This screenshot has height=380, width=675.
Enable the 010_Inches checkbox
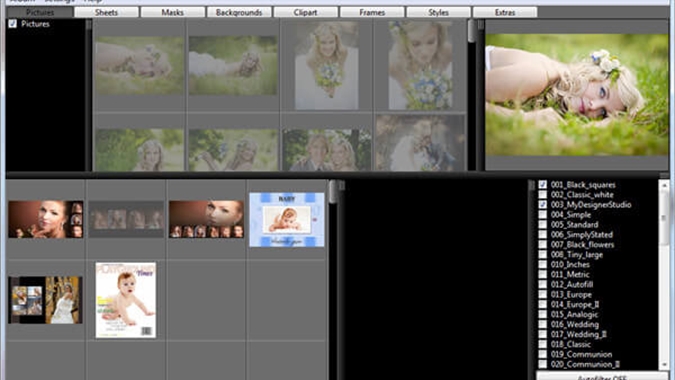point(542,264)
